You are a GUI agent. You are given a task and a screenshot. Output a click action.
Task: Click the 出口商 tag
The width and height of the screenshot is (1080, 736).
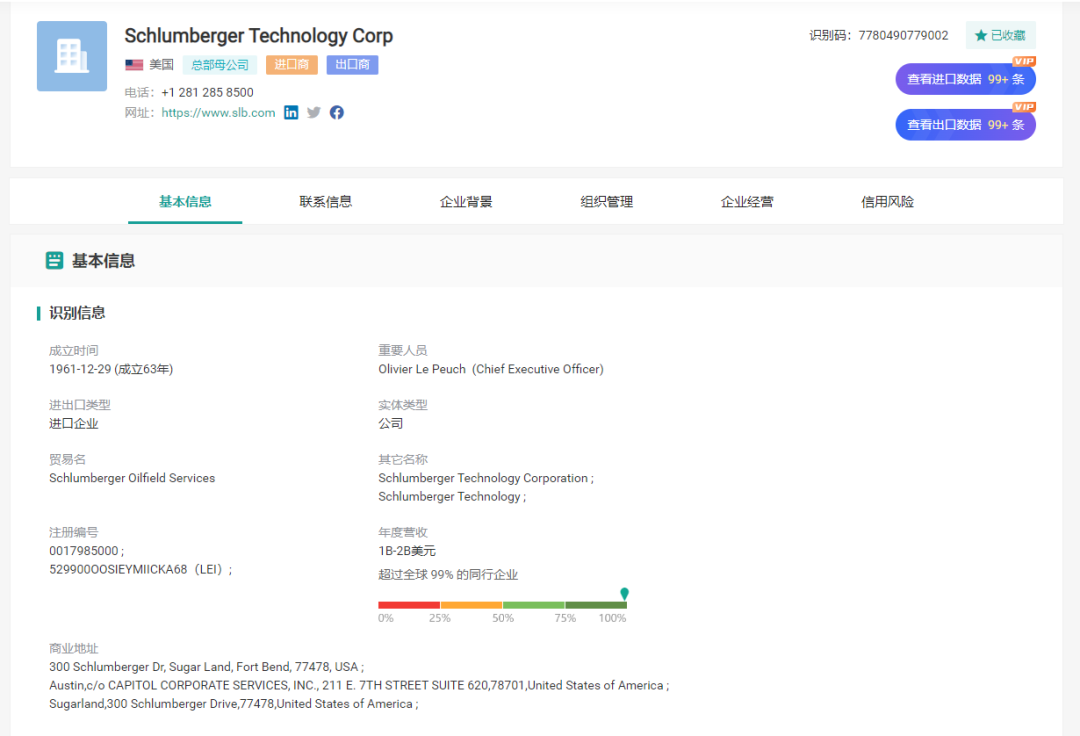pos(352,65)
